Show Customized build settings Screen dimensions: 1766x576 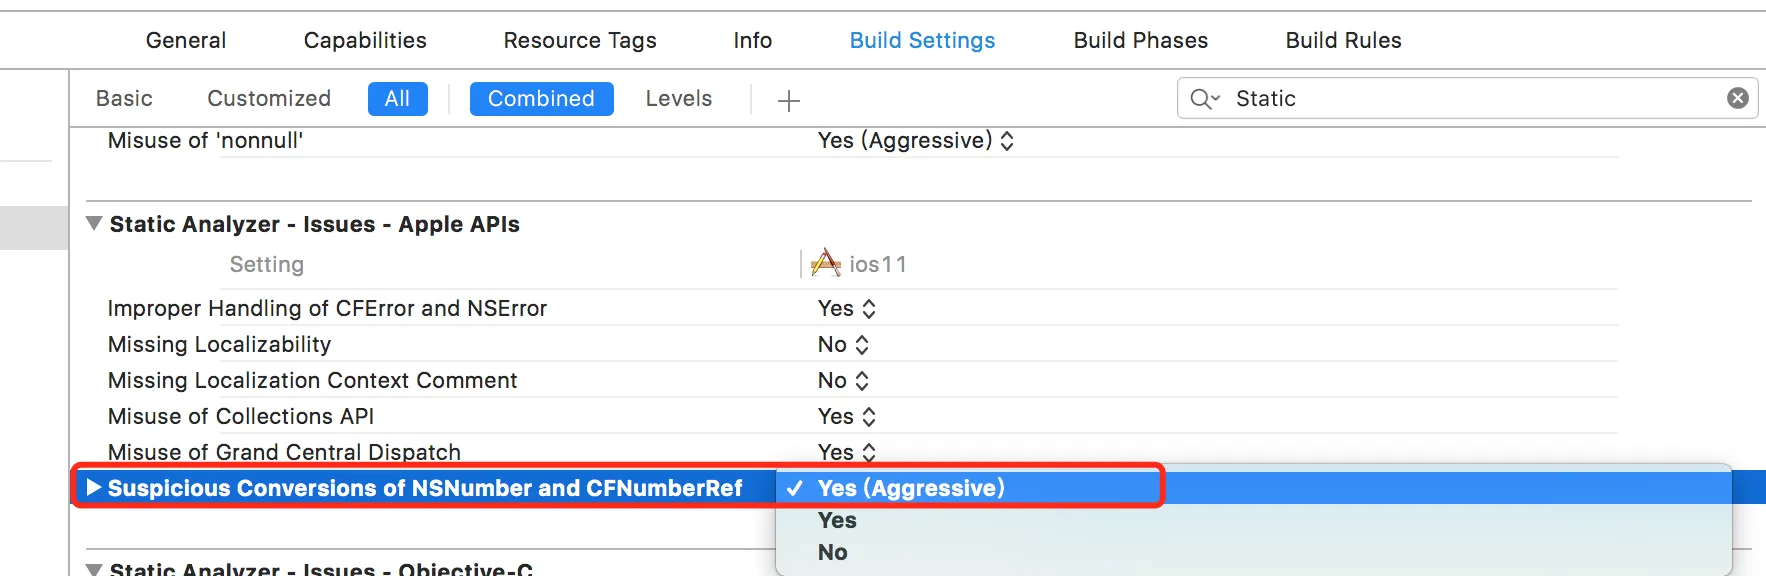coord(269,99)
